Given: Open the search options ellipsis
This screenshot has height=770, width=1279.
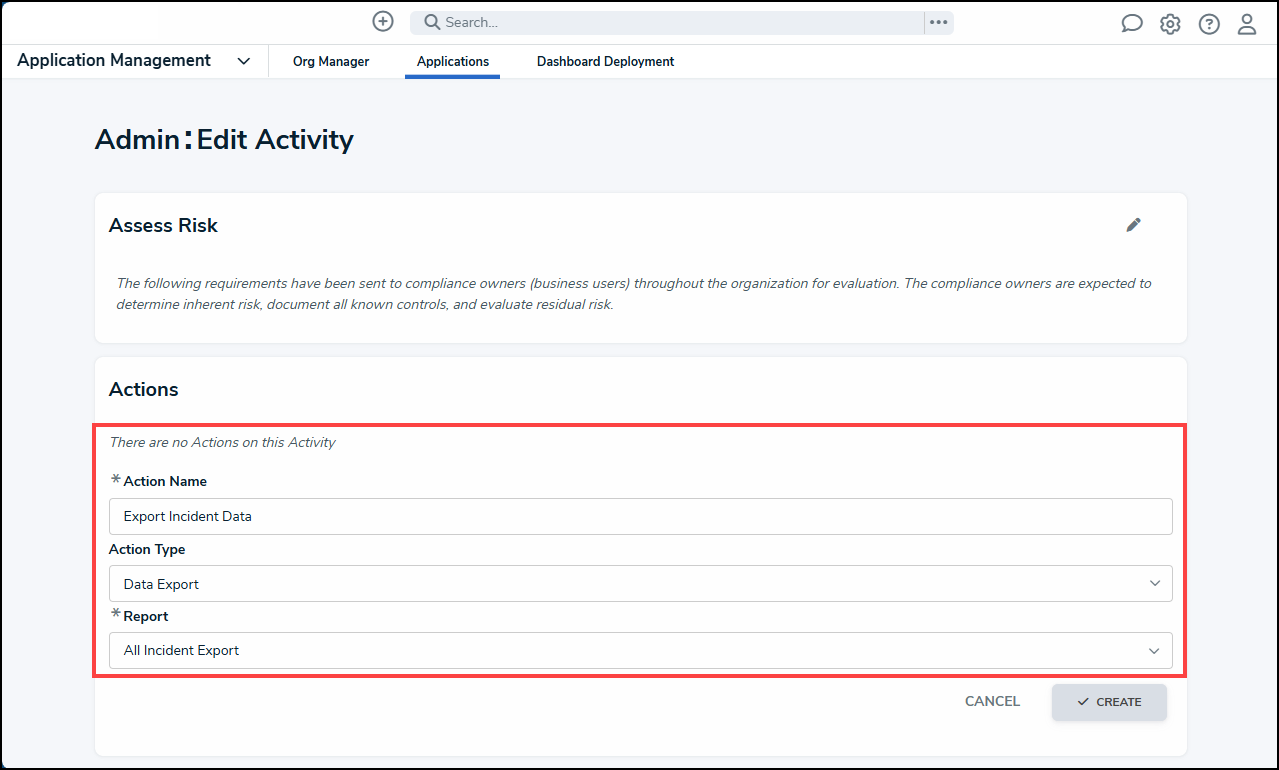Looking at the screenshot, I should (938, 22).
